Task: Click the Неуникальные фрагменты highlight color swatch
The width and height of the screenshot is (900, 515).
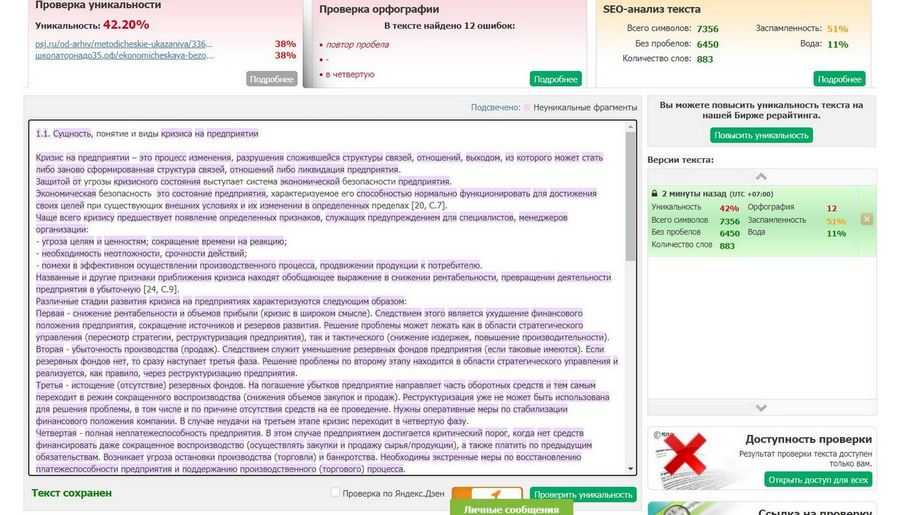Action: 526,107
